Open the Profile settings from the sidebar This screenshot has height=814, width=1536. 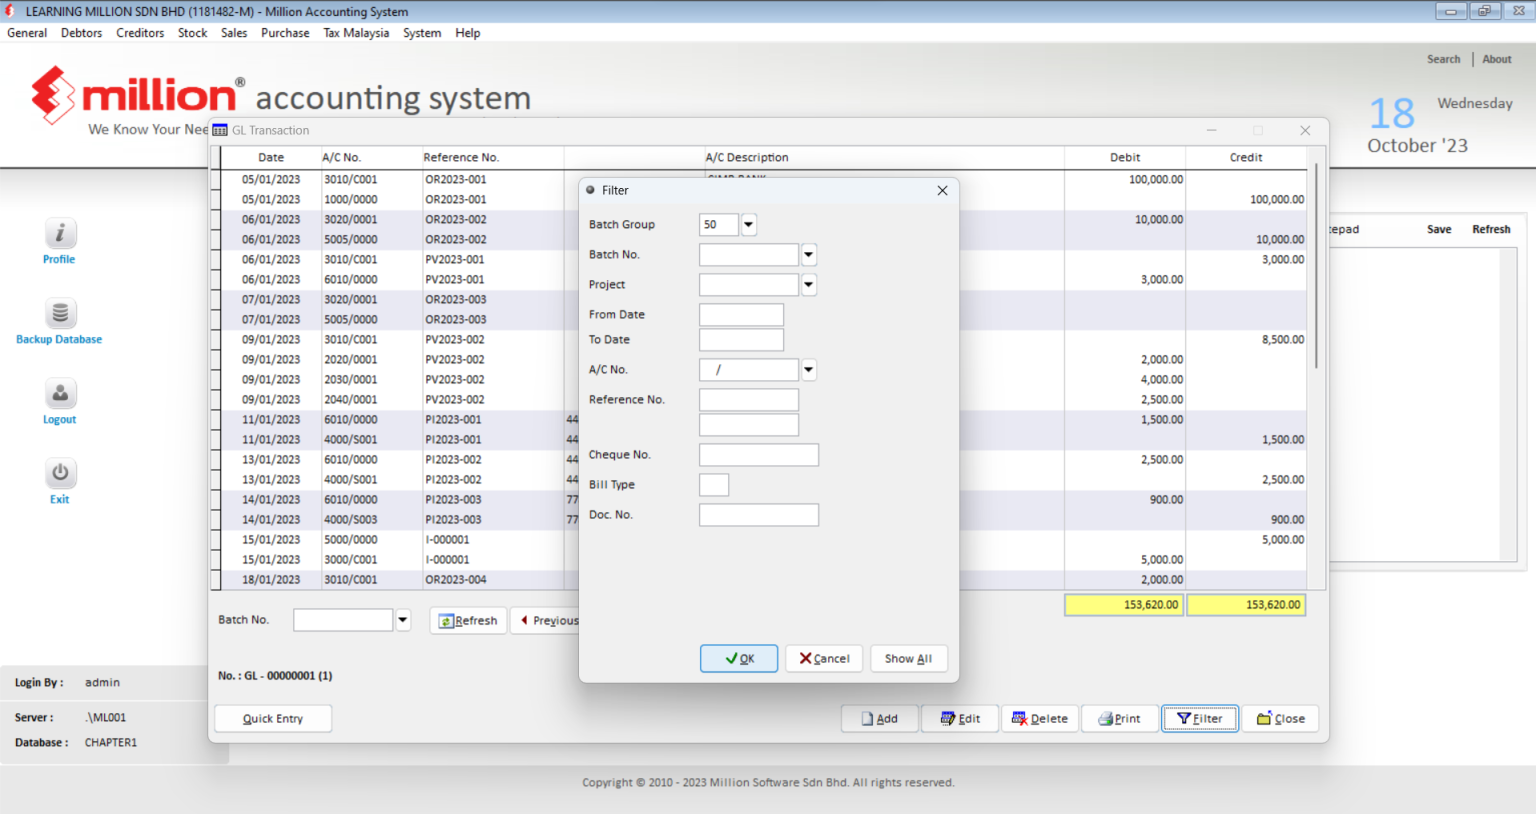coord(59,240)
